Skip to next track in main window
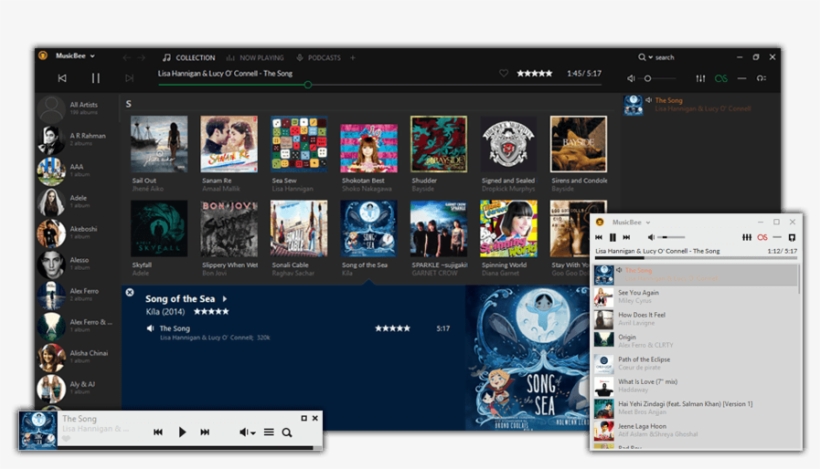This screenshot has width=820, height=469. [x=129, y=78]
